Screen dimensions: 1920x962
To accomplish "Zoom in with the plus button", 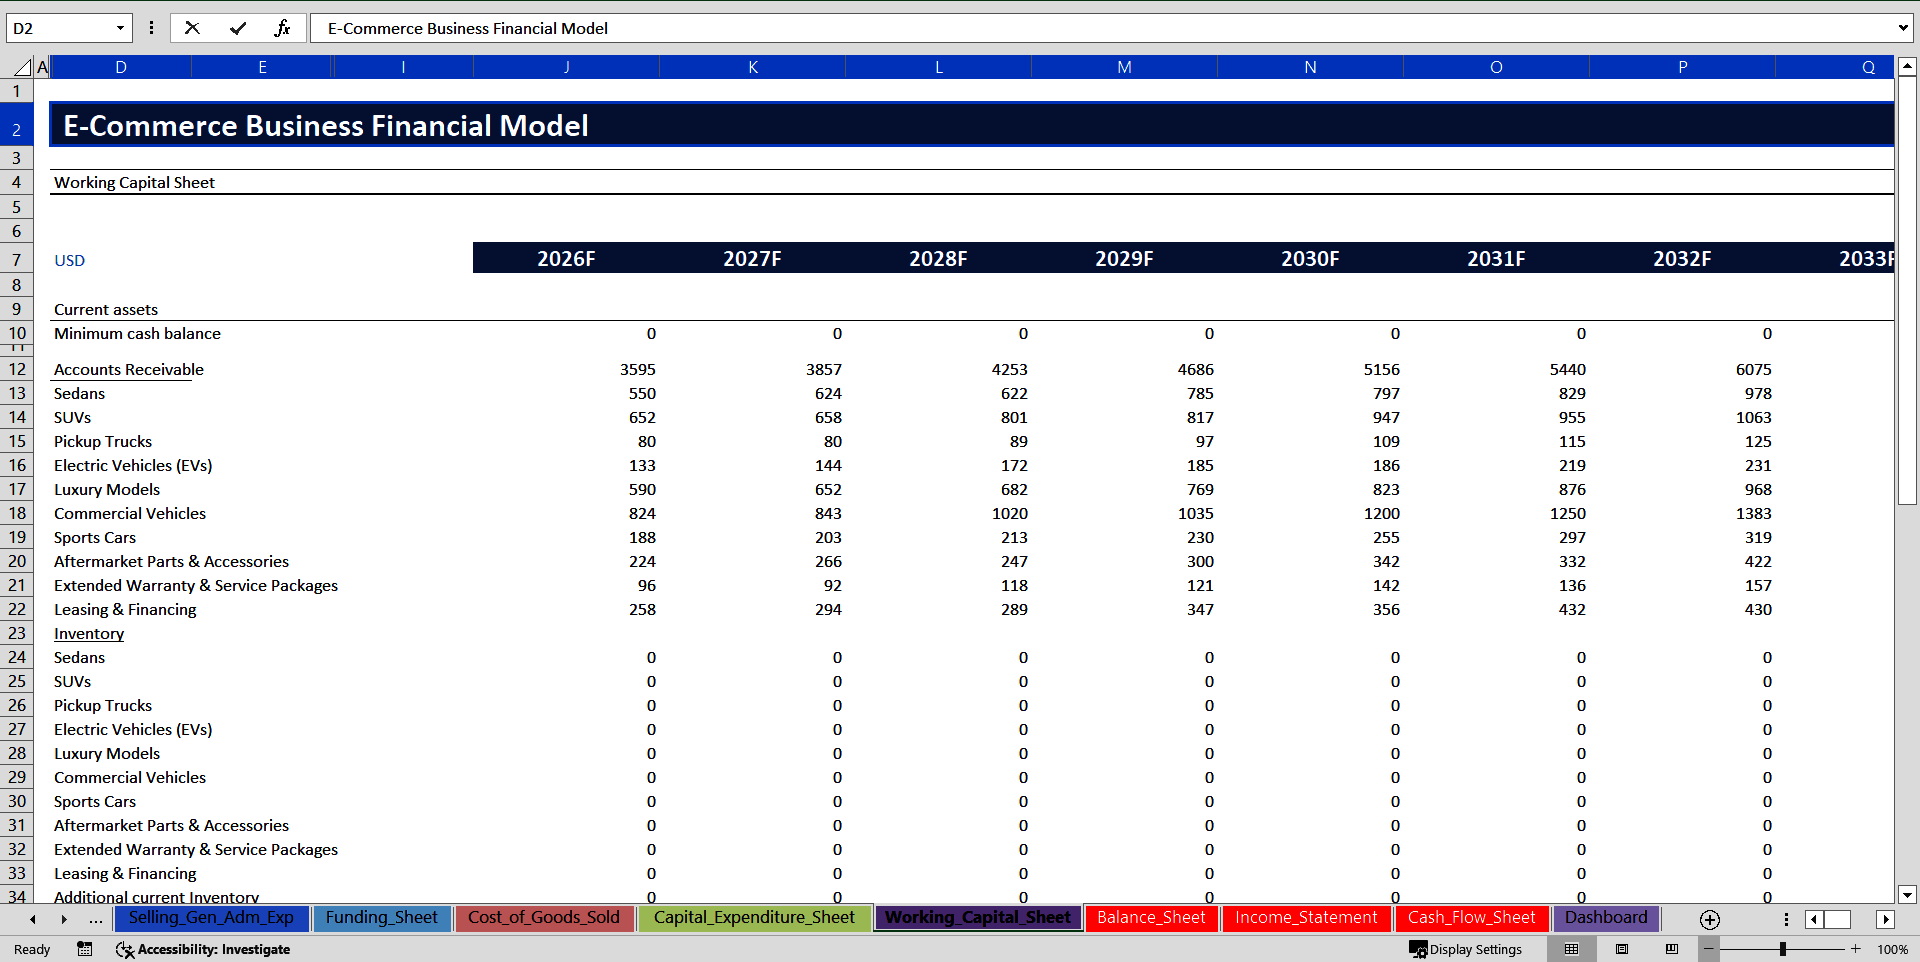I will (x=1856, y=949).
